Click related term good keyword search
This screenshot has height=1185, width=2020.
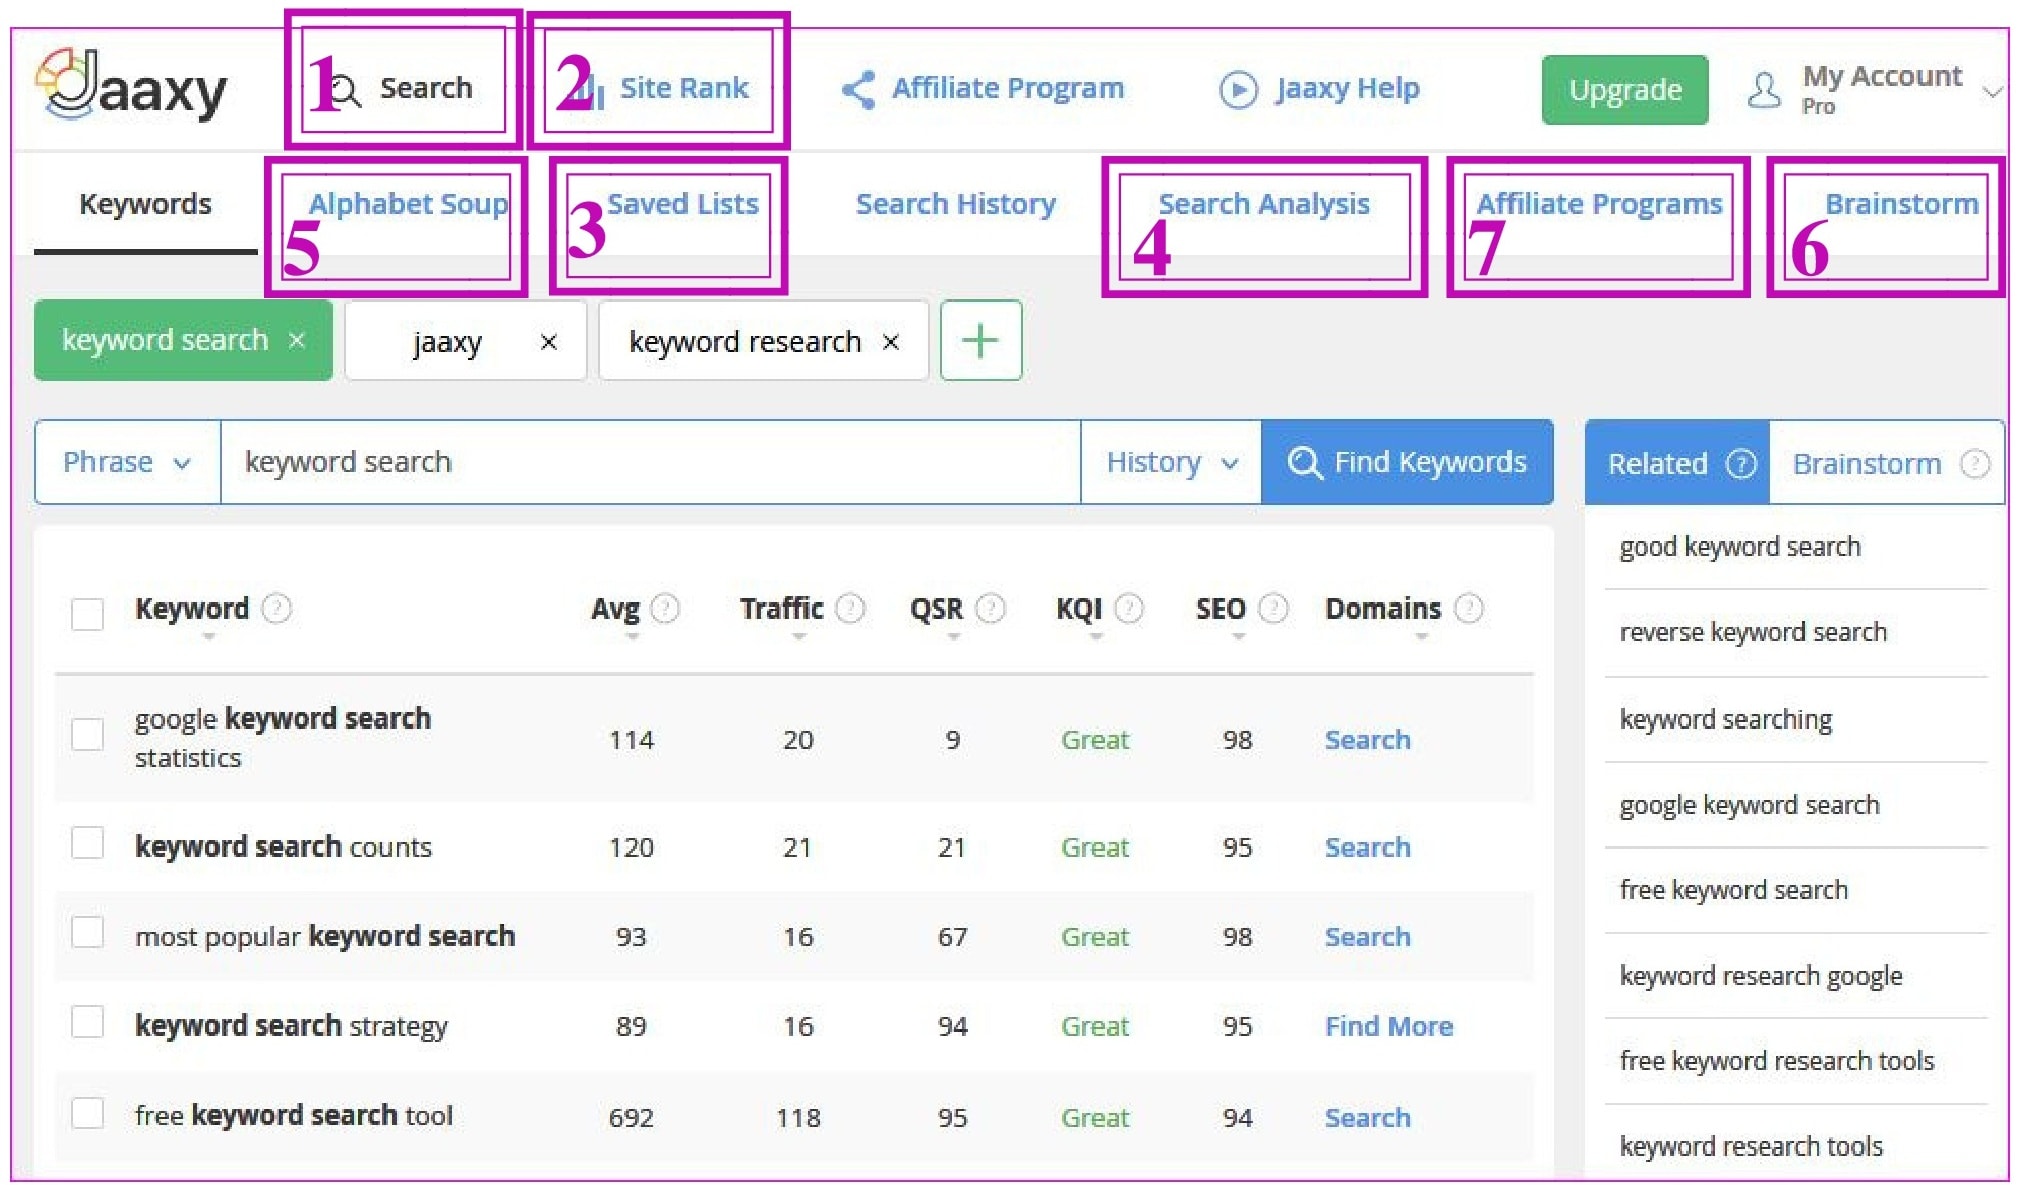(1740, 547)
